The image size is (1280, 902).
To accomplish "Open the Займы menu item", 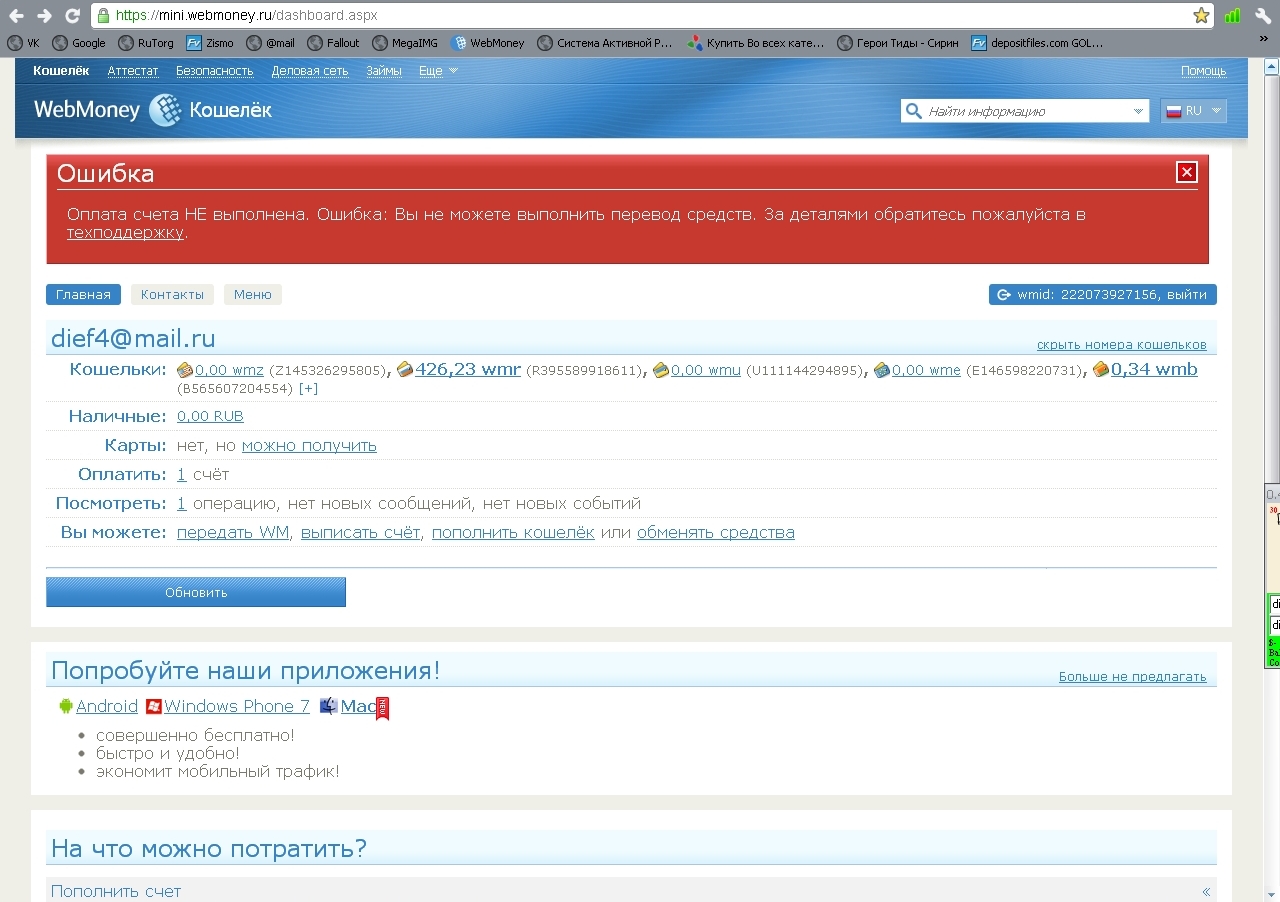I will (x=384, y=71).
